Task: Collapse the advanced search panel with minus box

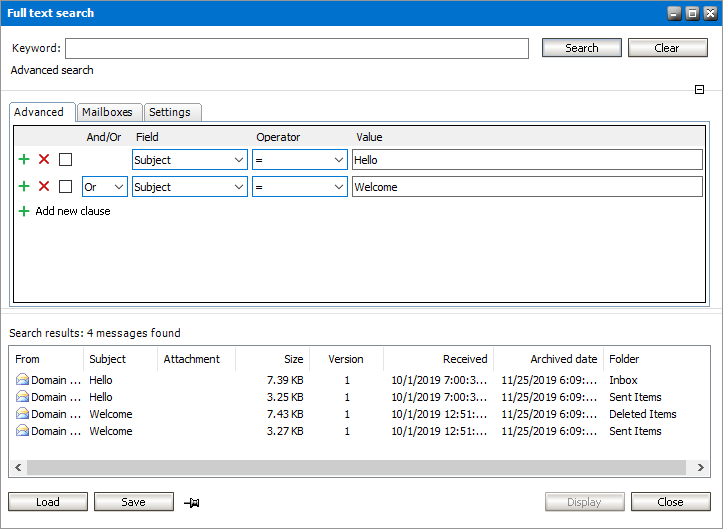Action: [700, 90]
